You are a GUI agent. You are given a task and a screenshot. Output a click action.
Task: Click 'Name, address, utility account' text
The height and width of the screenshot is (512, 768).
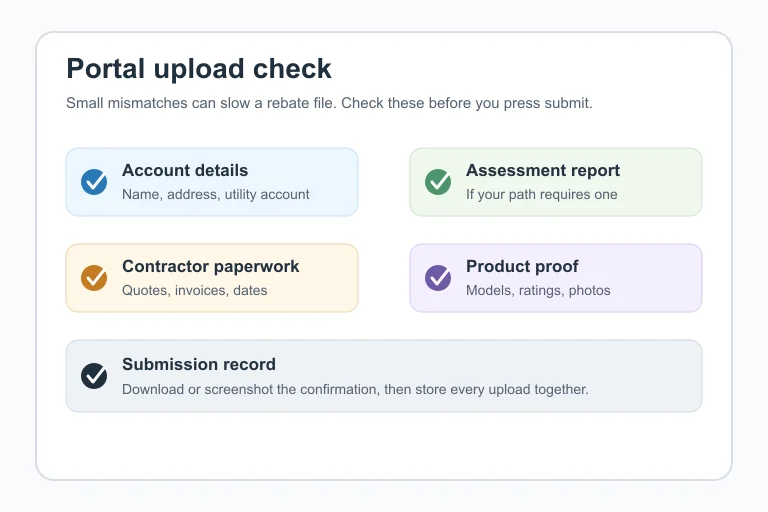(216, 195)
